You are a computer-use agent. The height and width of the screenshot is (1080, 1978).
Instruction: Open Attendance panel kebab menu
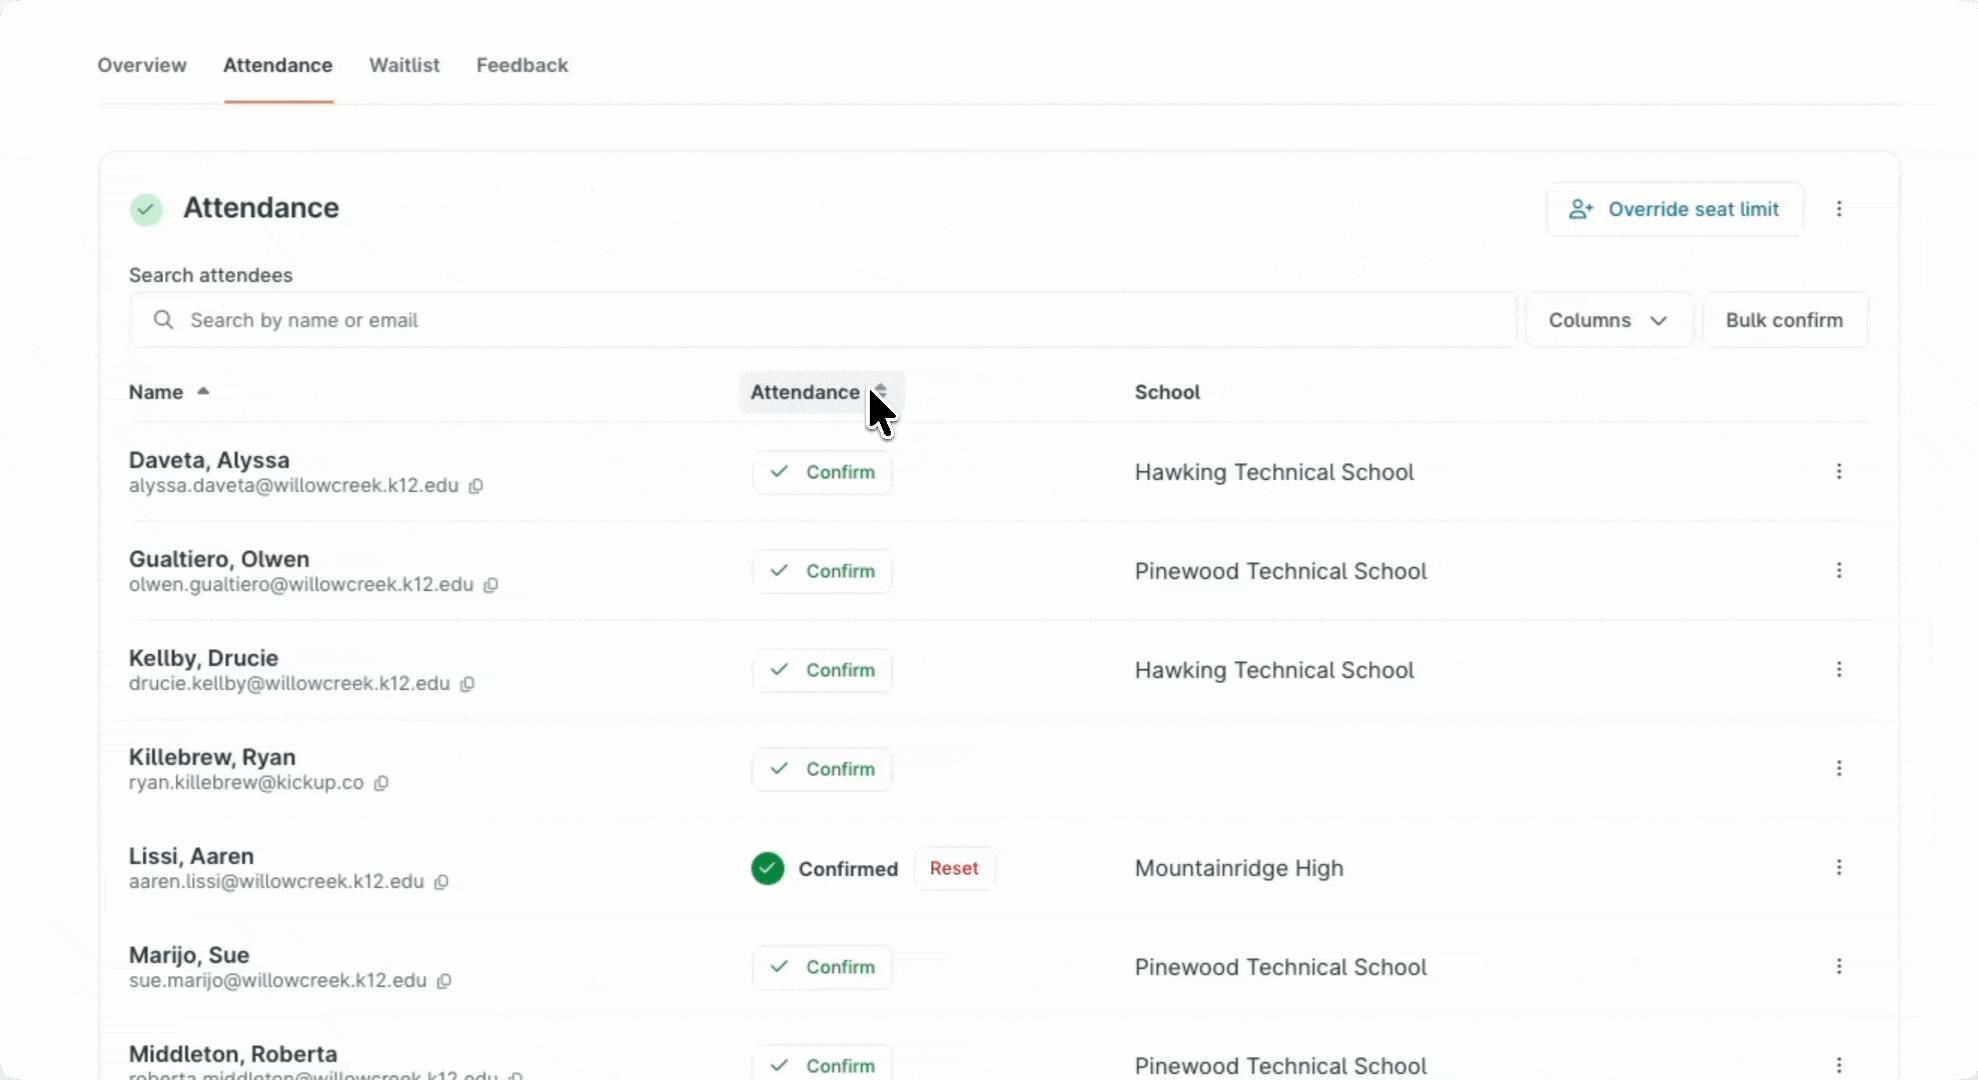click(x=1838, y=209)
